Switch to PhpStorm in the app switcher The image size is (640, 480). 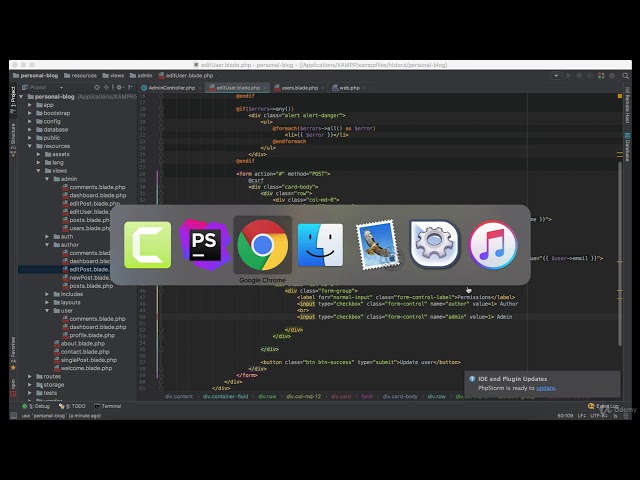(205, 245)
